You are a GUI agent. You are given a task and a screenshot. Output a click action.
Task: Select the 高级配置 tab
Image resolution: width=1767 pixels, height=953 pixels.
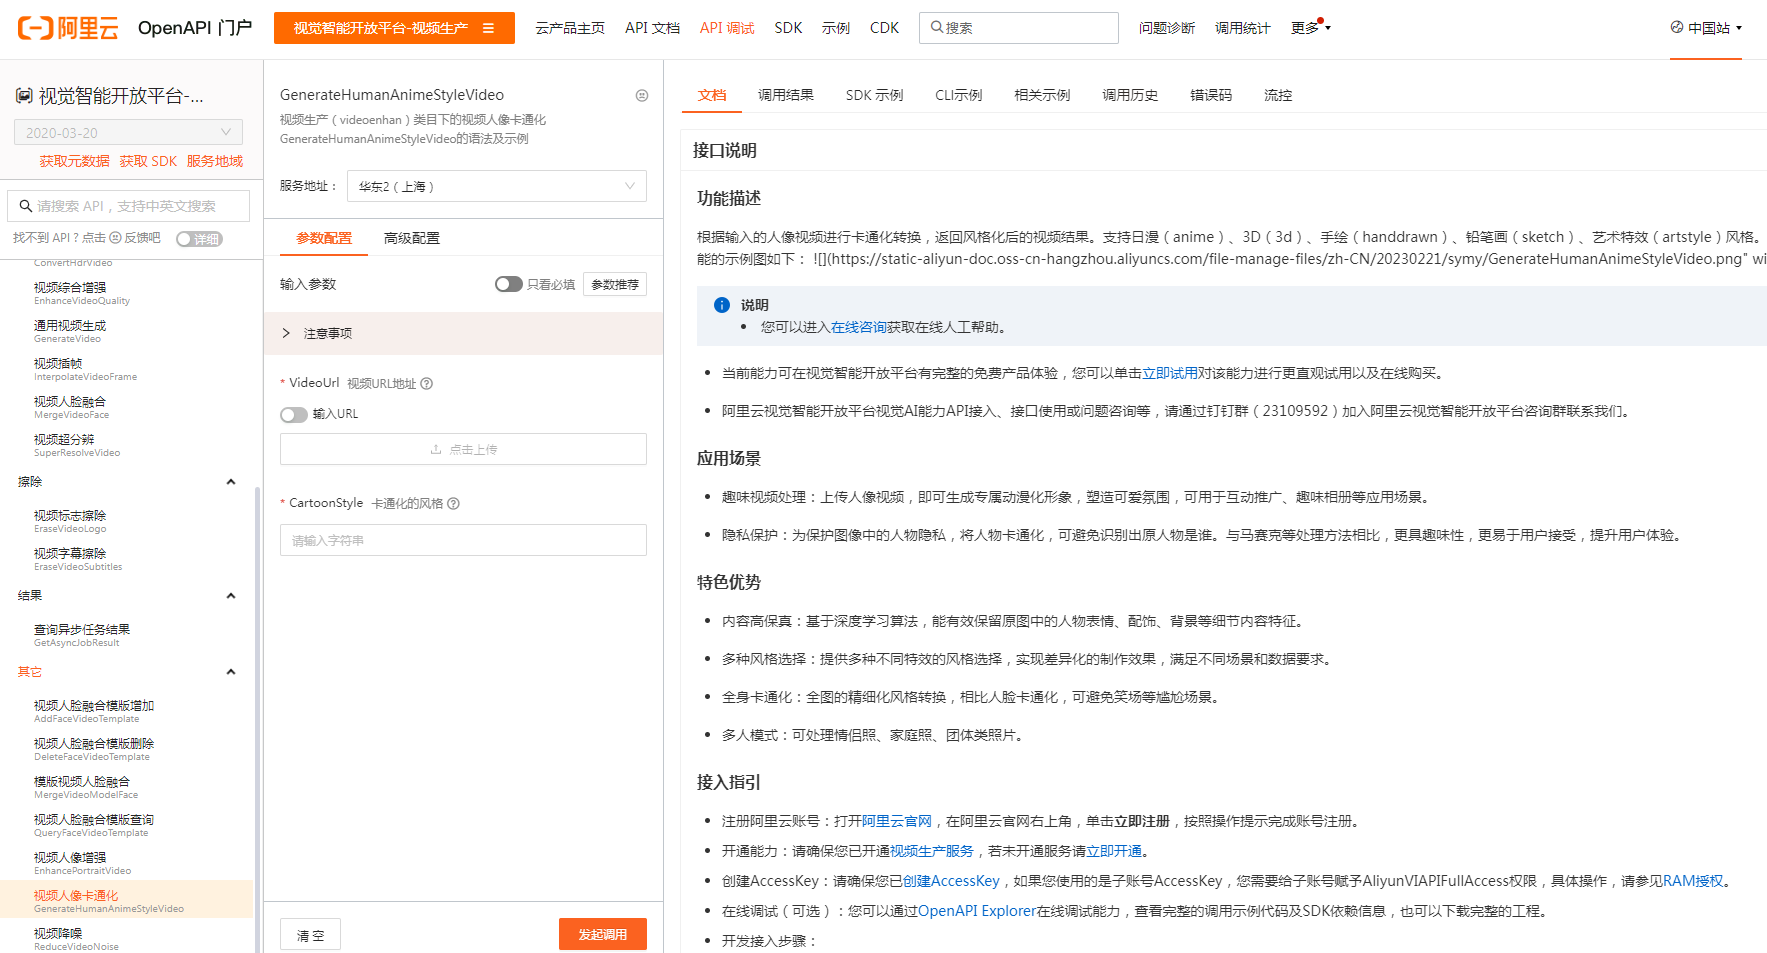click(x=412, y=238)
